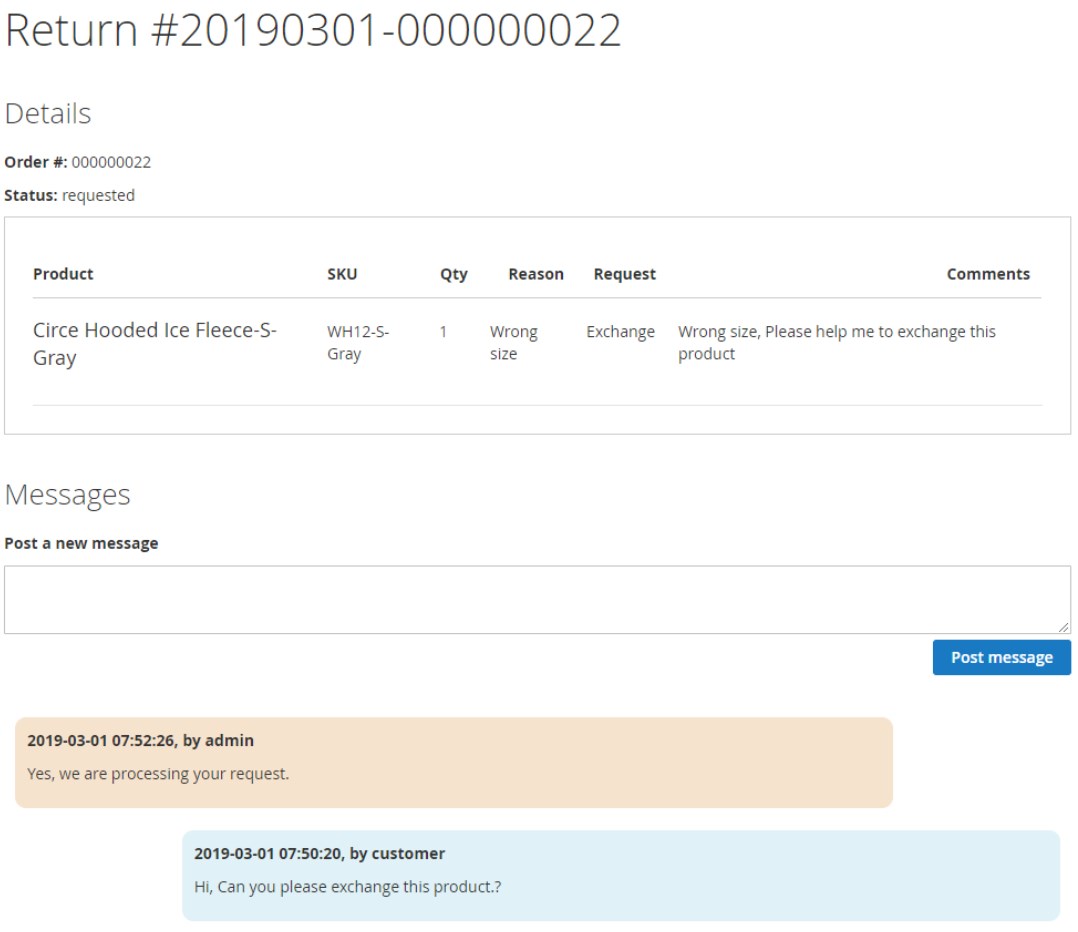The width and height of the screenshot is (1078, 932).
Task: Click the admin message bubble text
Action: (x=158, y=773)
